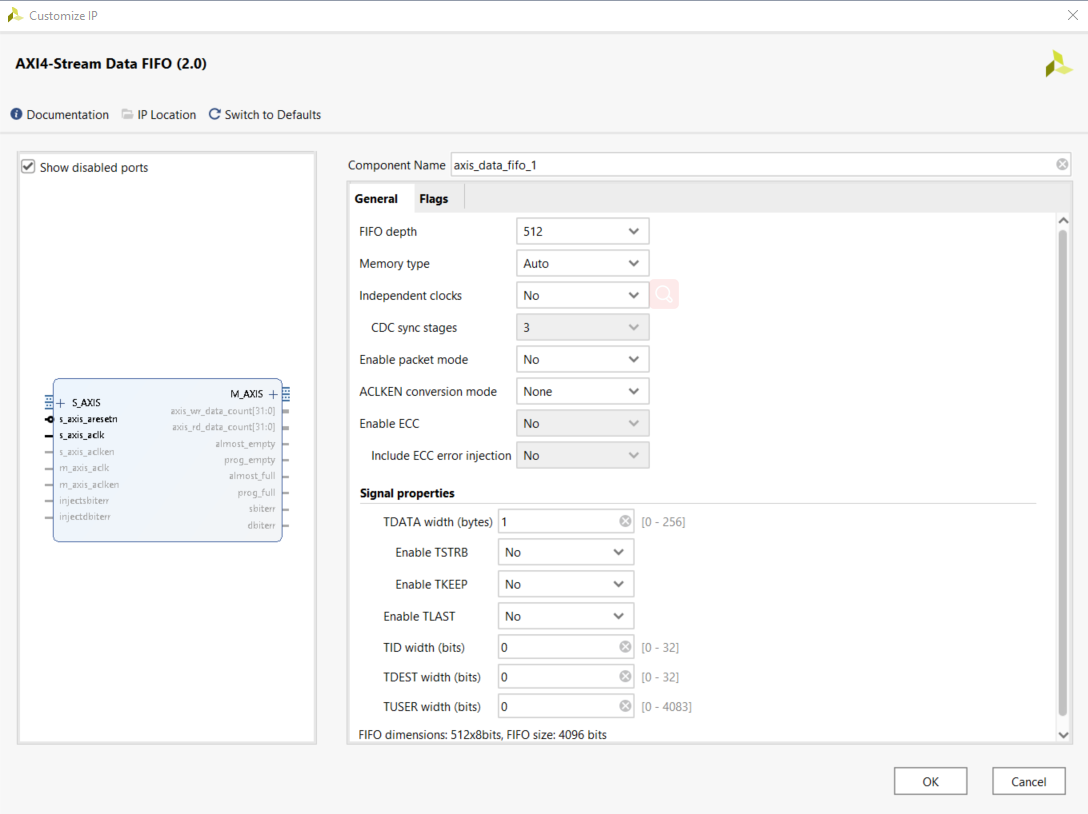1088x814 pixels.
Task: Switch to the Flags tab
Action: [x=434, y=198]
